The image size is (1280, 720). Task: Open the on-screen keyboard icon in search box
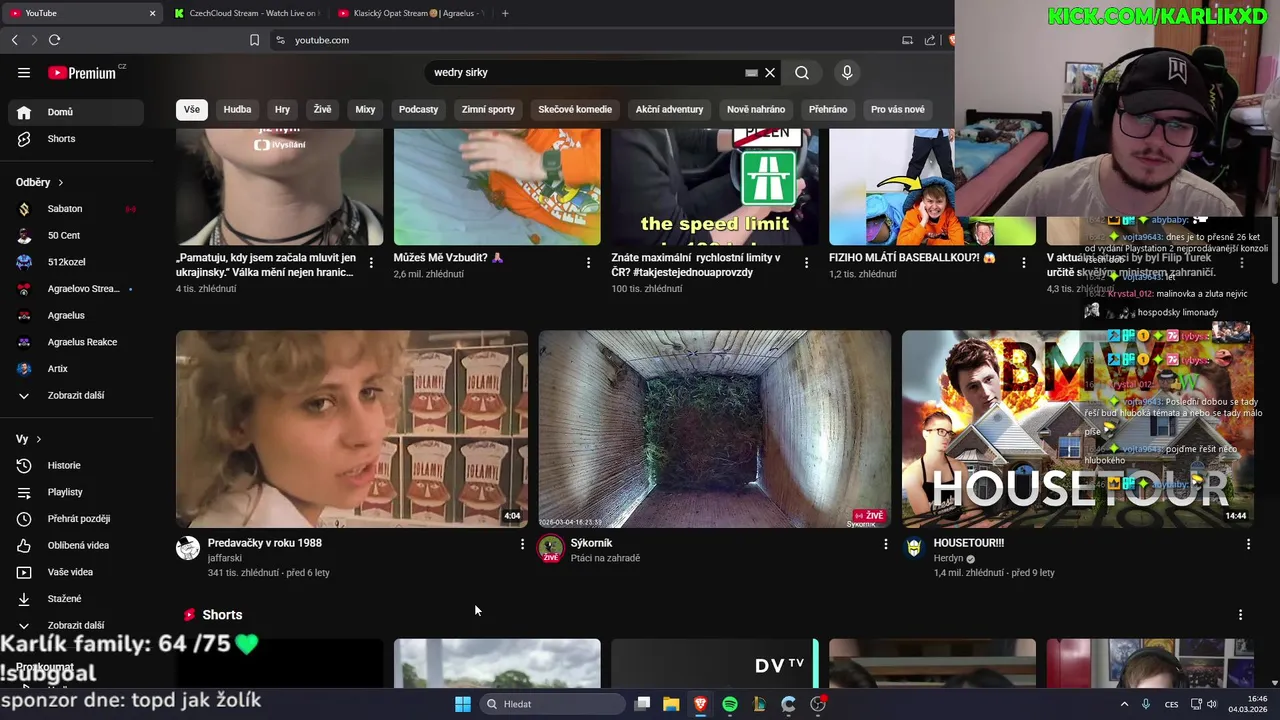[751, 72]
